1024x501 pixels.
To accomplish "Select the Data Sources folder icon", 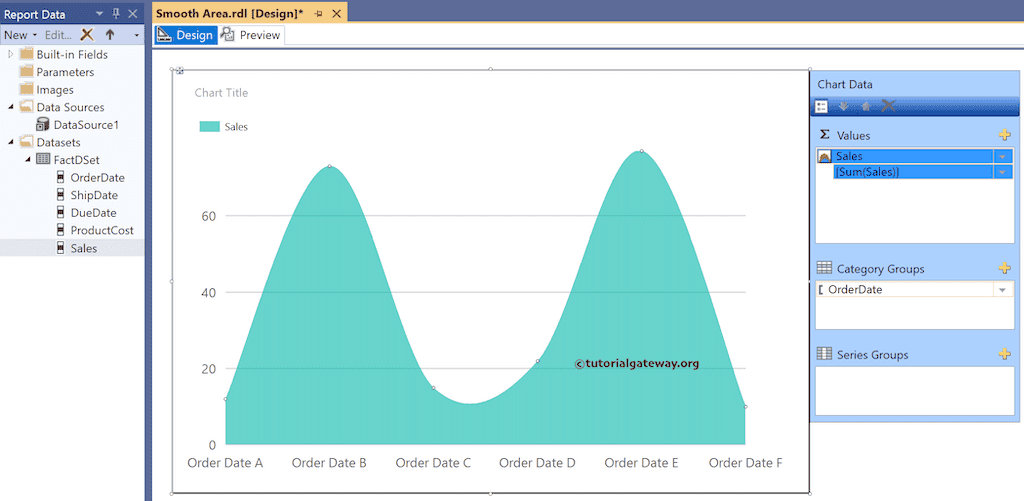I will tap(26, 106).
